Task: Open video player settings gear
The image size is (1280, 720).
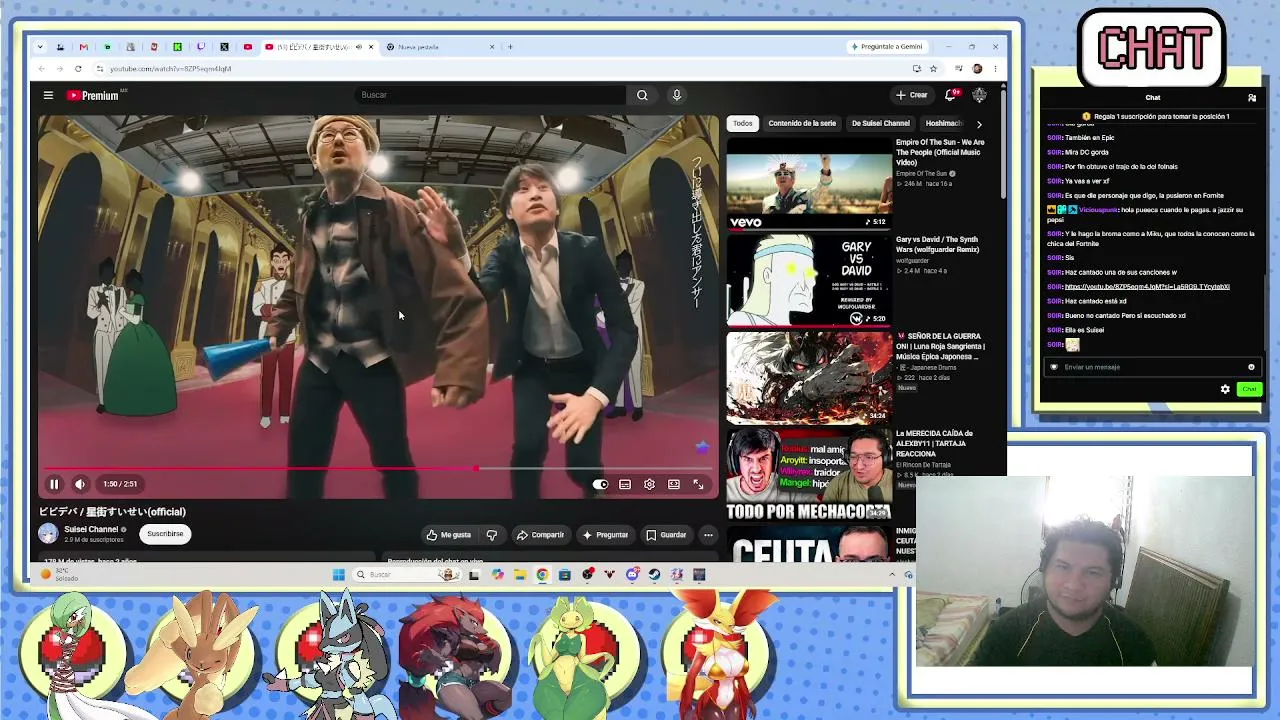Action: tap(649, 484)
